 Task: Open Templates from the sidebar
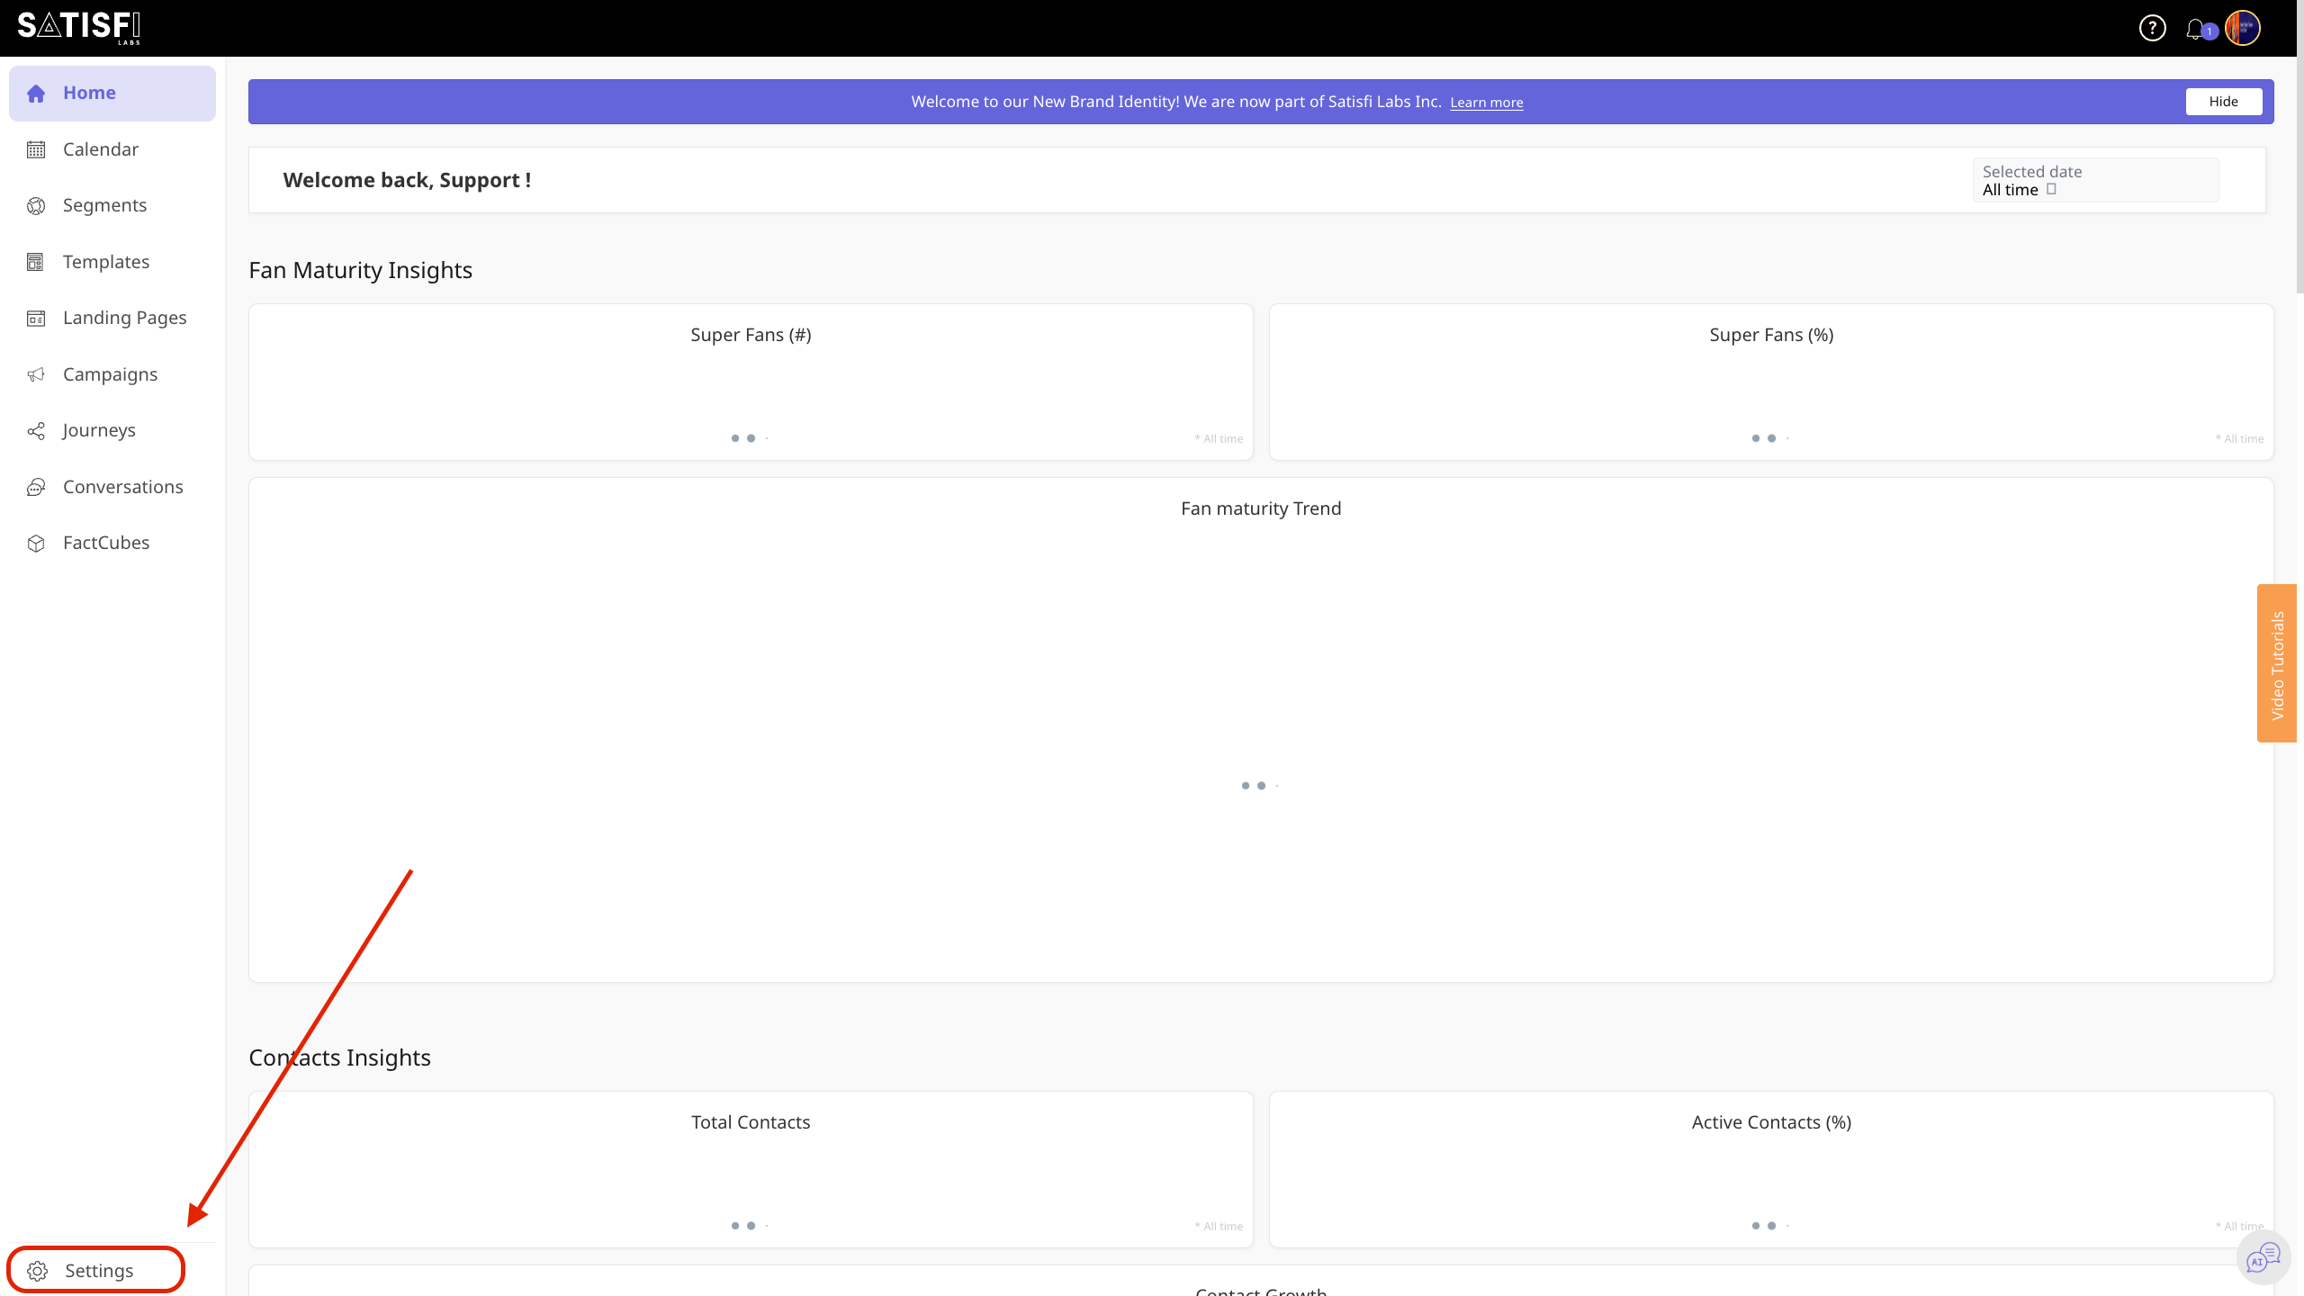(105, 262)
